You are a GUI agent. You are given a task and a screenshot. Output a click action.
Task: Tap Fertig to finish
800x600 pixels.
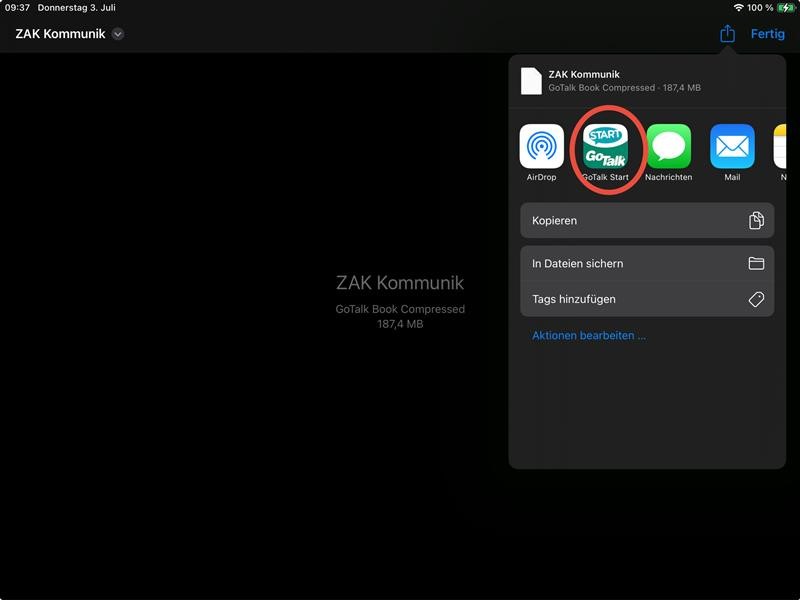click(x=767, y=34)
